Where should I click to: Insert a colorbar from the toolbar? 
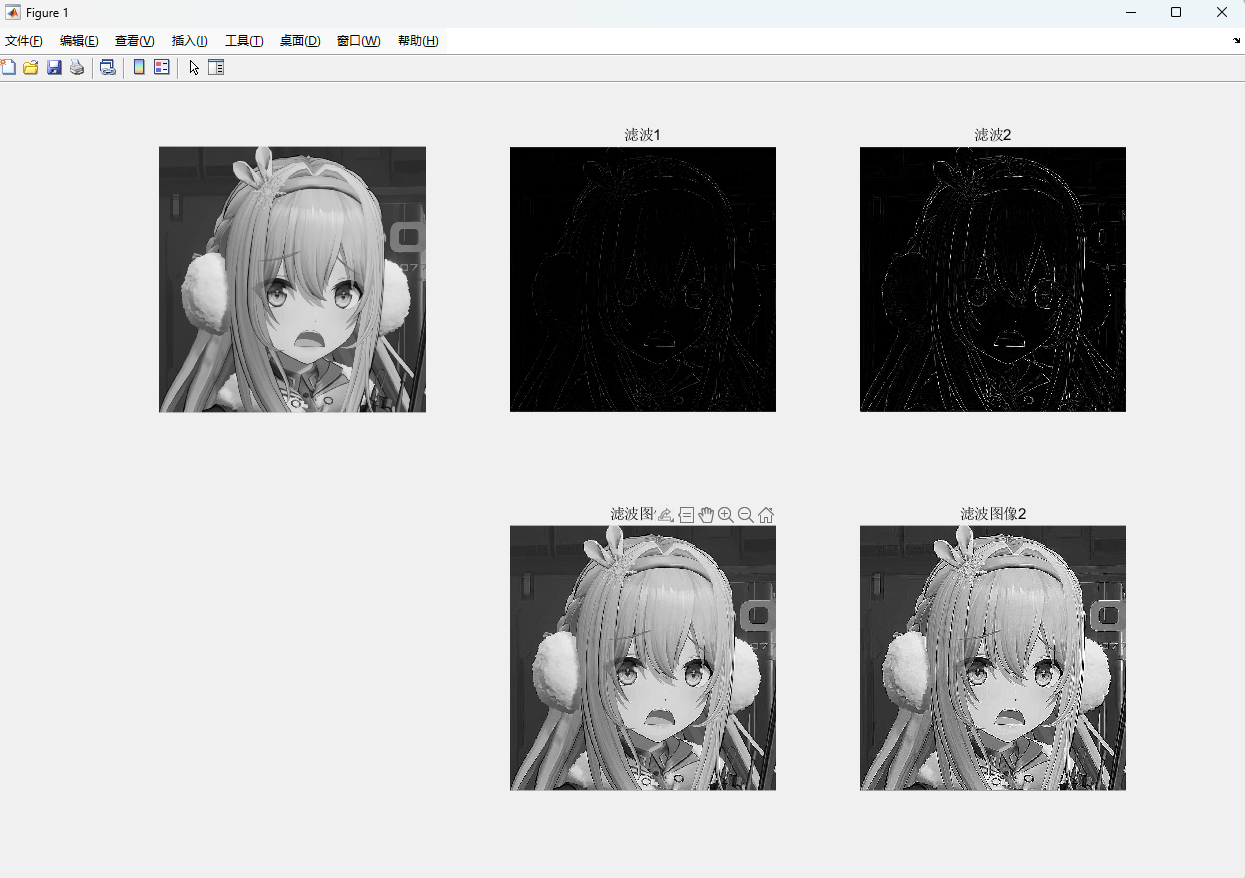tap(139, 68)
